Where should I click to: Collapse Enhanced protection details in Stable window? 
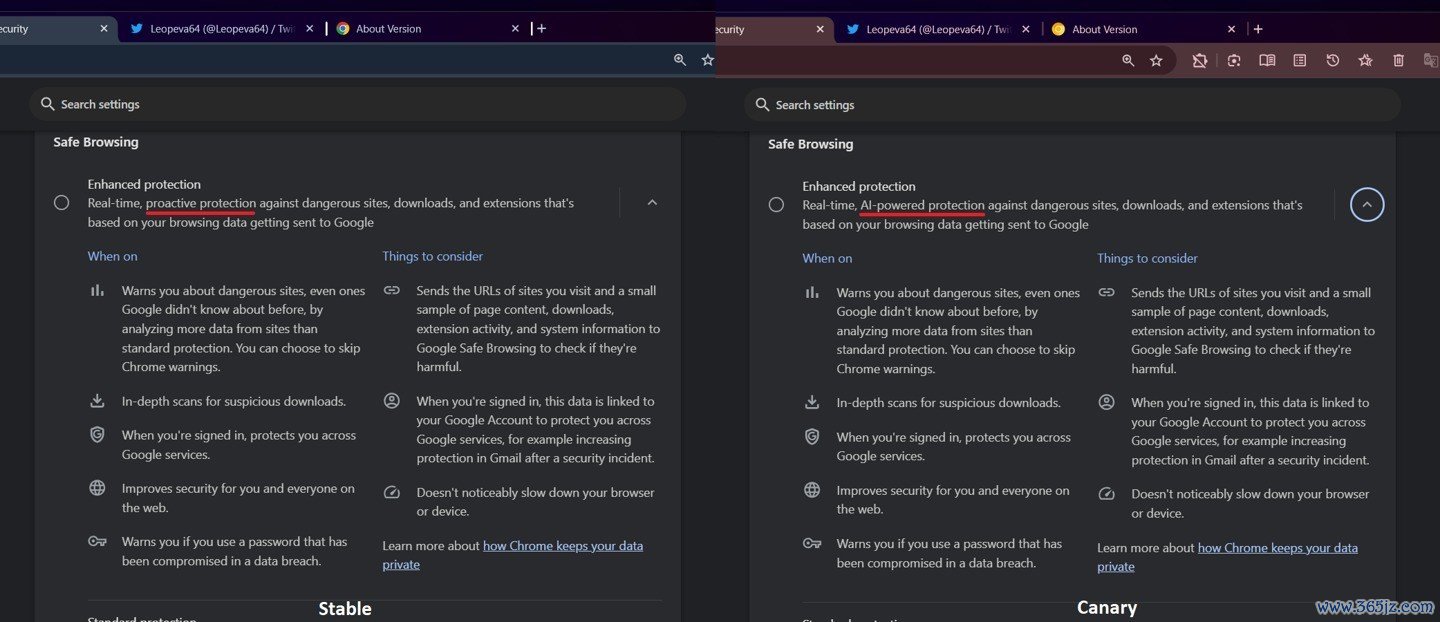pyautogui.click(x=652, y=203)
